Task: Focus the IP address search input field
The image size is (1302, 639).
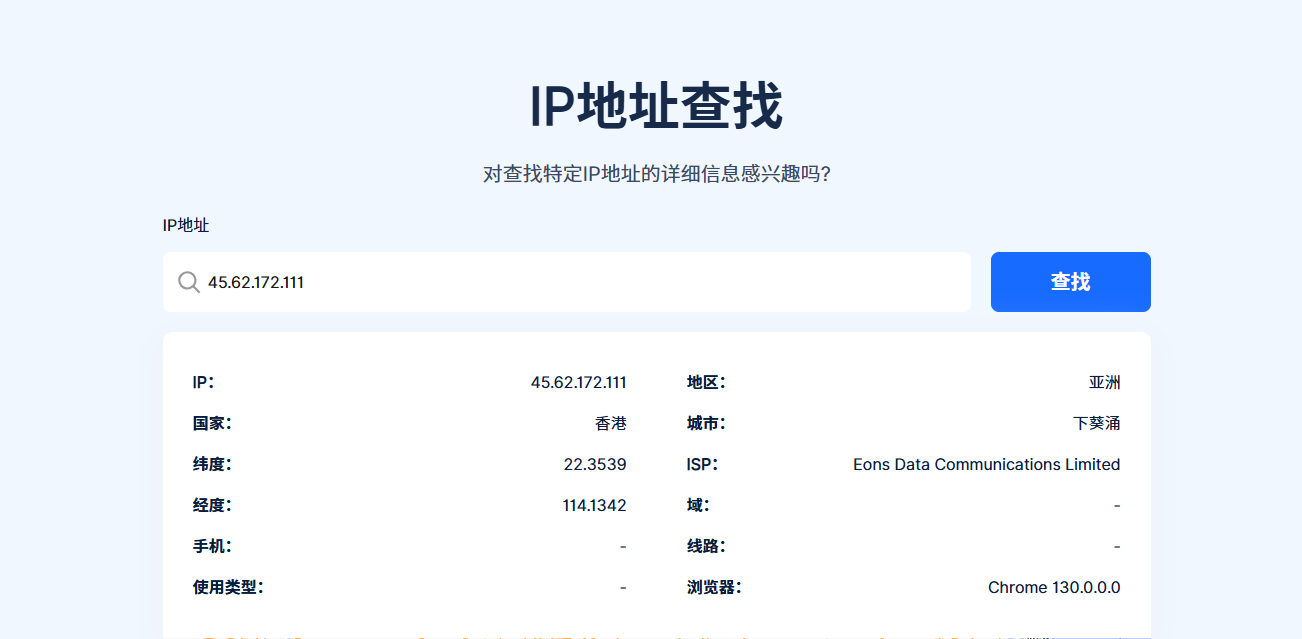Action: 567,282
